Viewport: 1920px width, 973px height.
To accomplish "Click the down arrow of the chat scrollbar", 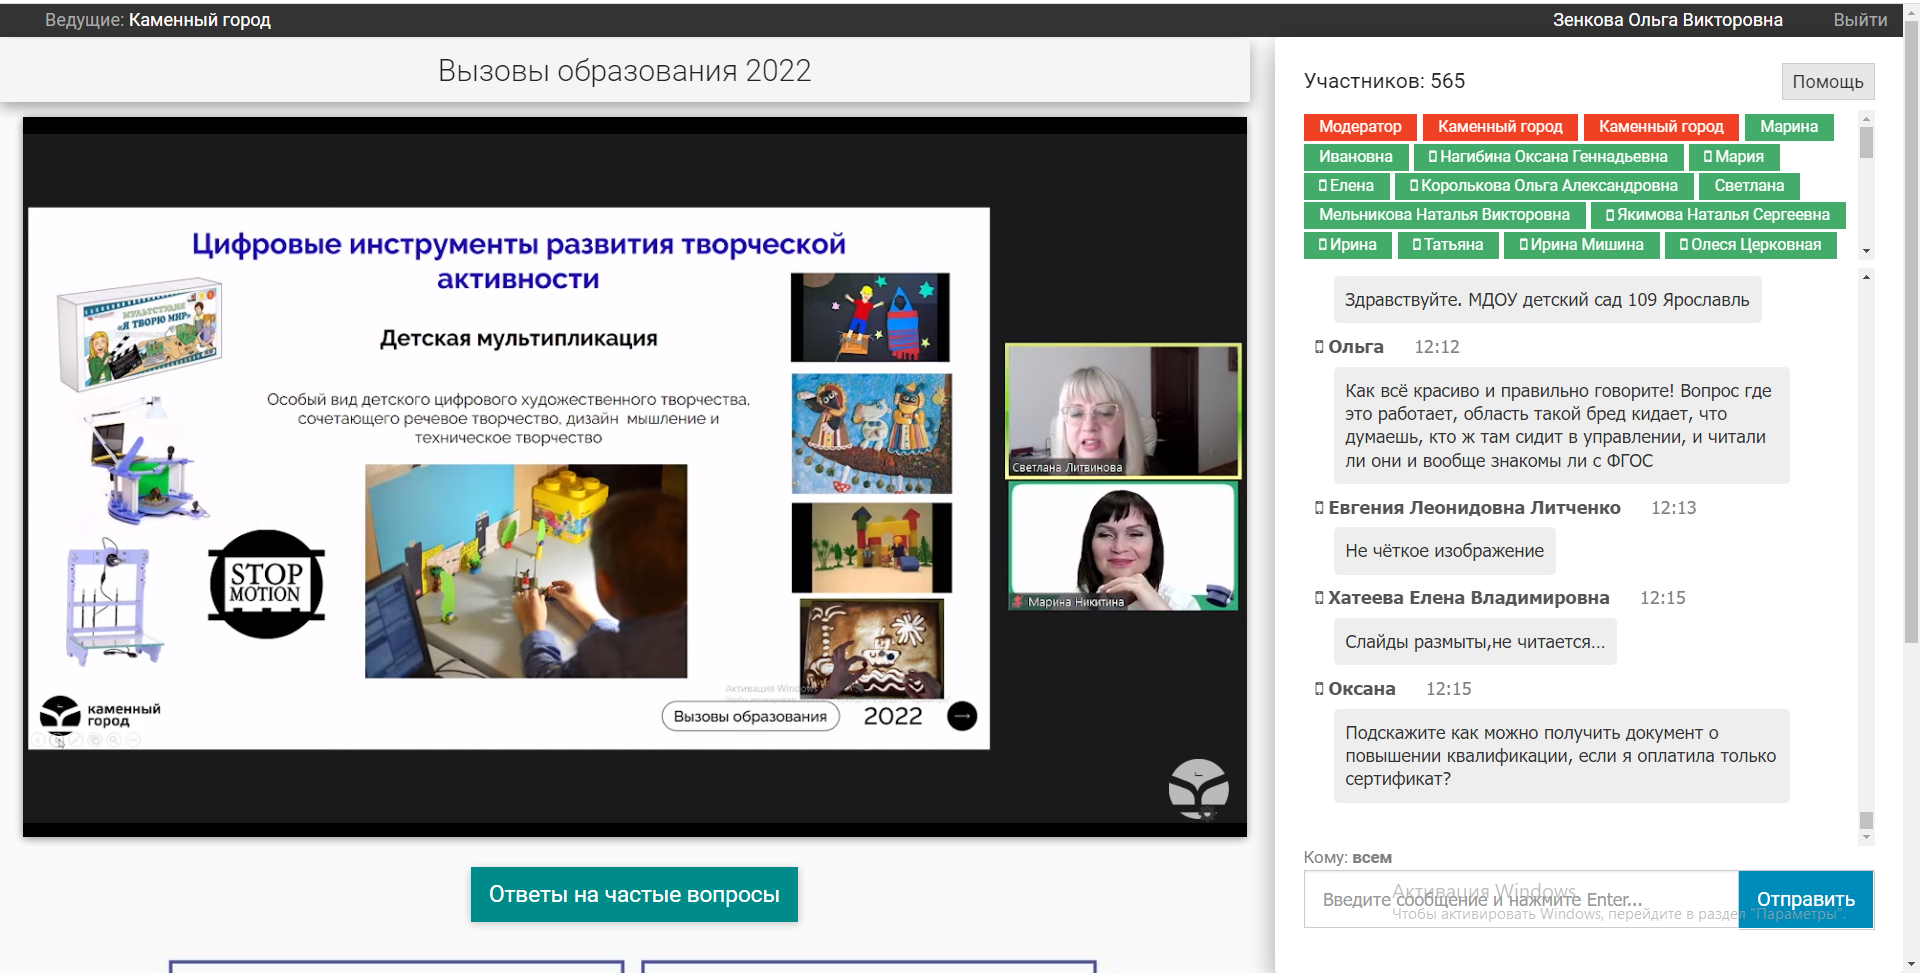I will click(x=1866, y=838).
